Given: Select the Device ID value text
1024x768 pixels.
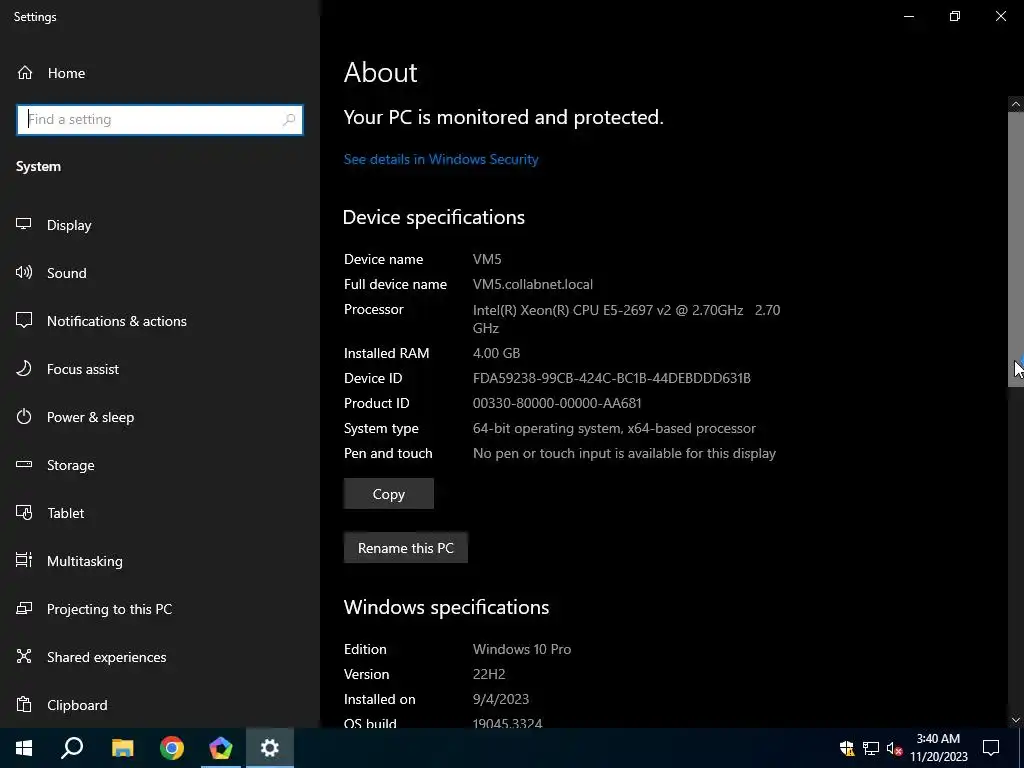Looking at the screenshot, I should (x=611, y=378).
